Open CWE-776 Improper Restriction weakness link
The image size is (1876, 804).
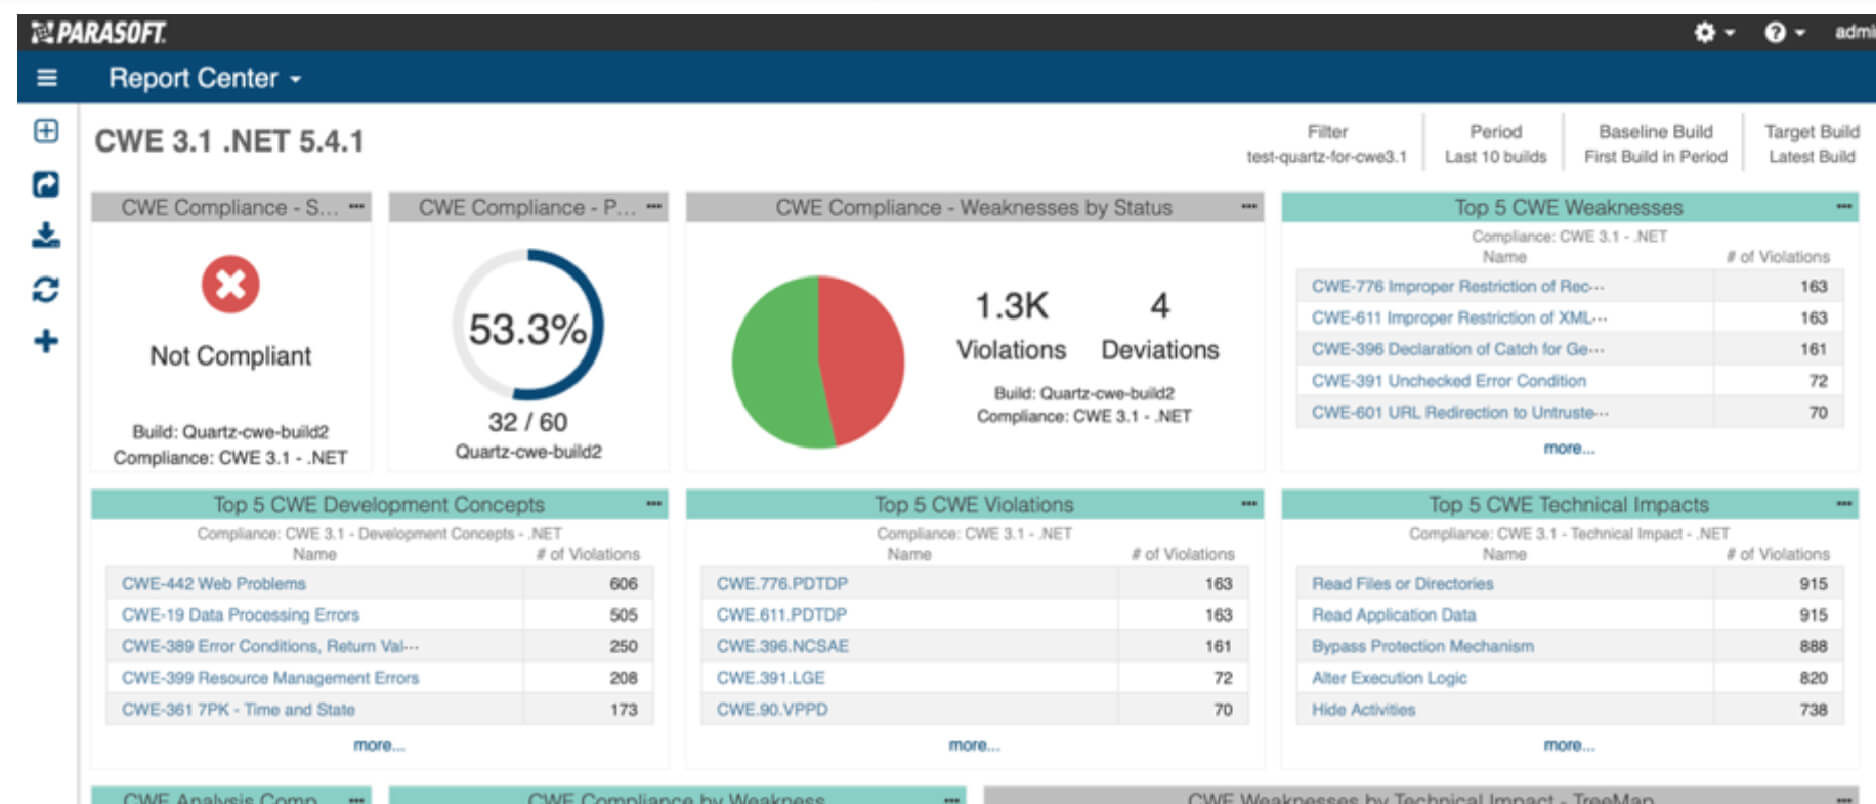[x=1457, y=287]
